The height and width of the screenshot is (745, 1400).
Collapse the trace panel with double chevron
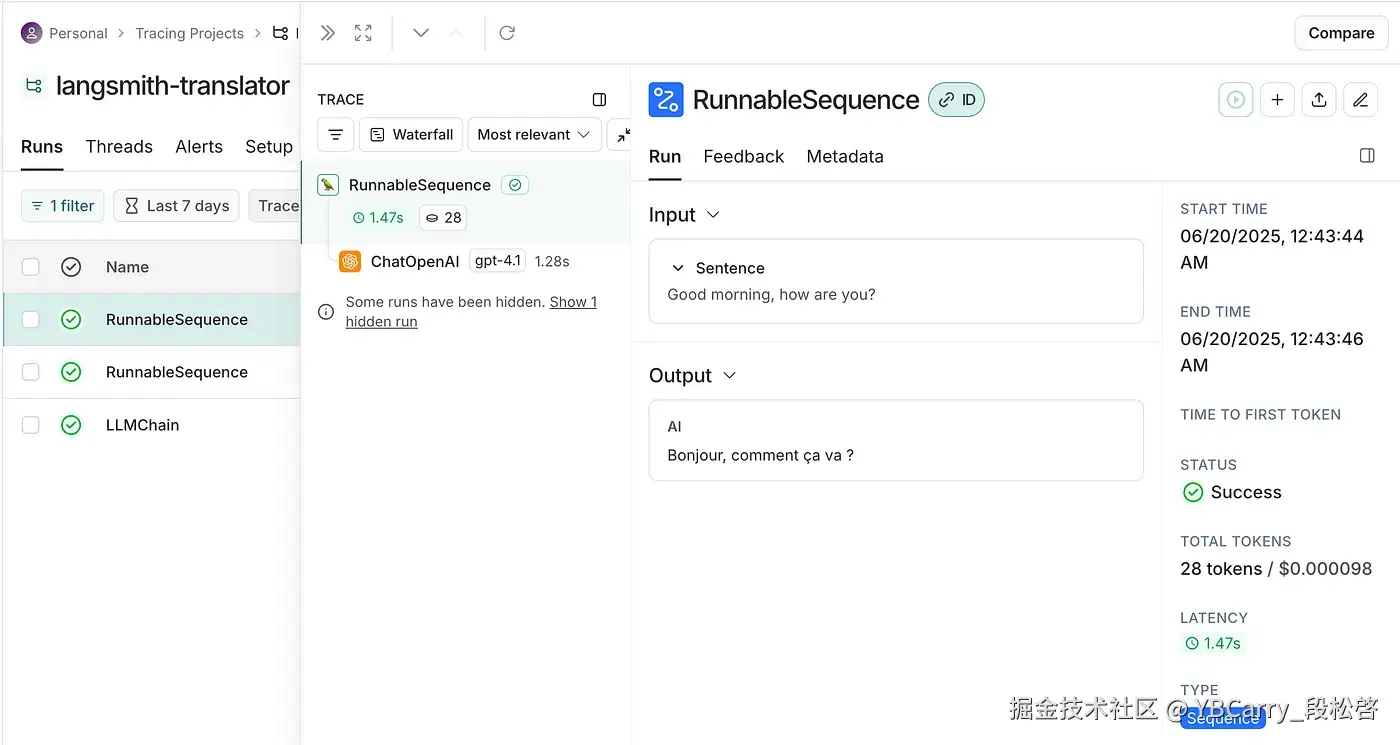pyautogui.click(x=327, y=33)
